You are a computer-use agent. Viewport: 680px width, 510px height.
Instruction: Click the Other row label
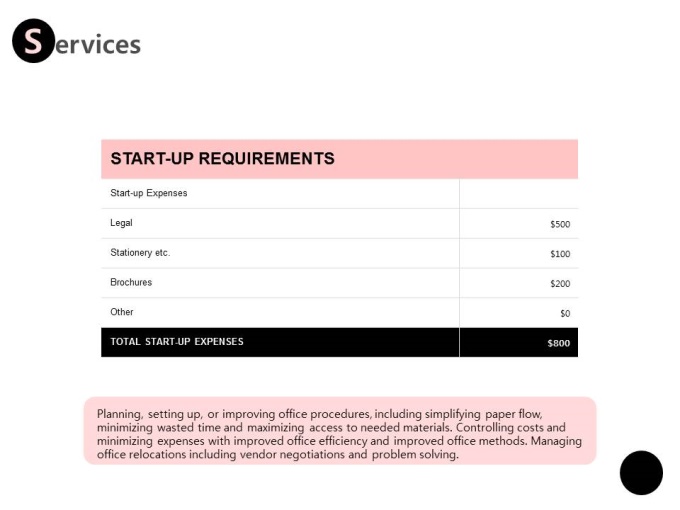tap(121, 312)
